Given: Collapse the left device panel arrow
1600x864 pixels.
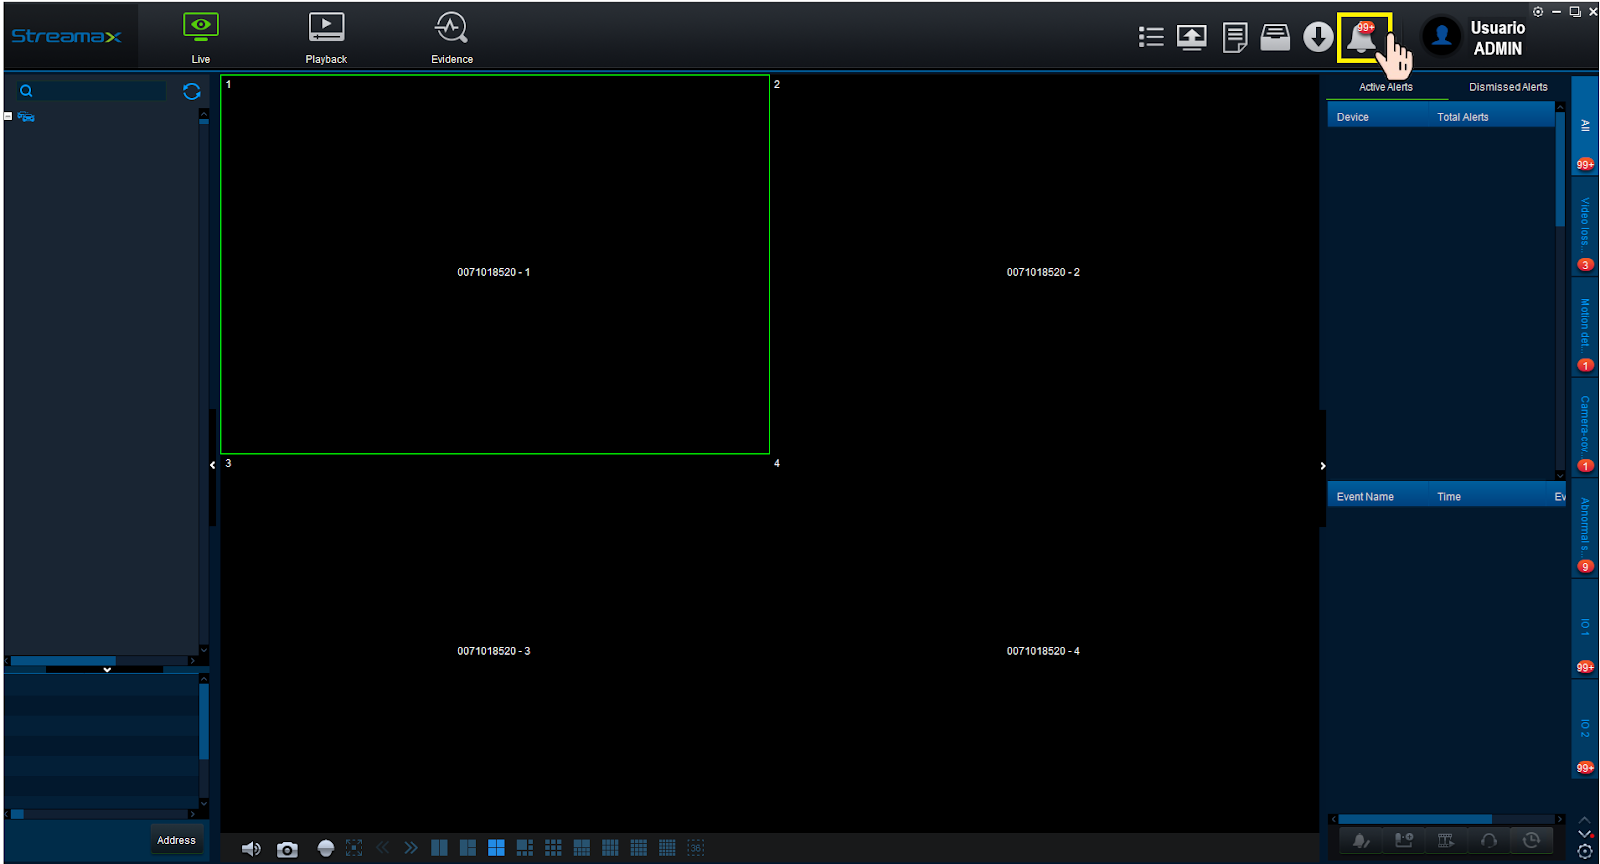Looking at the screenshot, I should 212,465.
